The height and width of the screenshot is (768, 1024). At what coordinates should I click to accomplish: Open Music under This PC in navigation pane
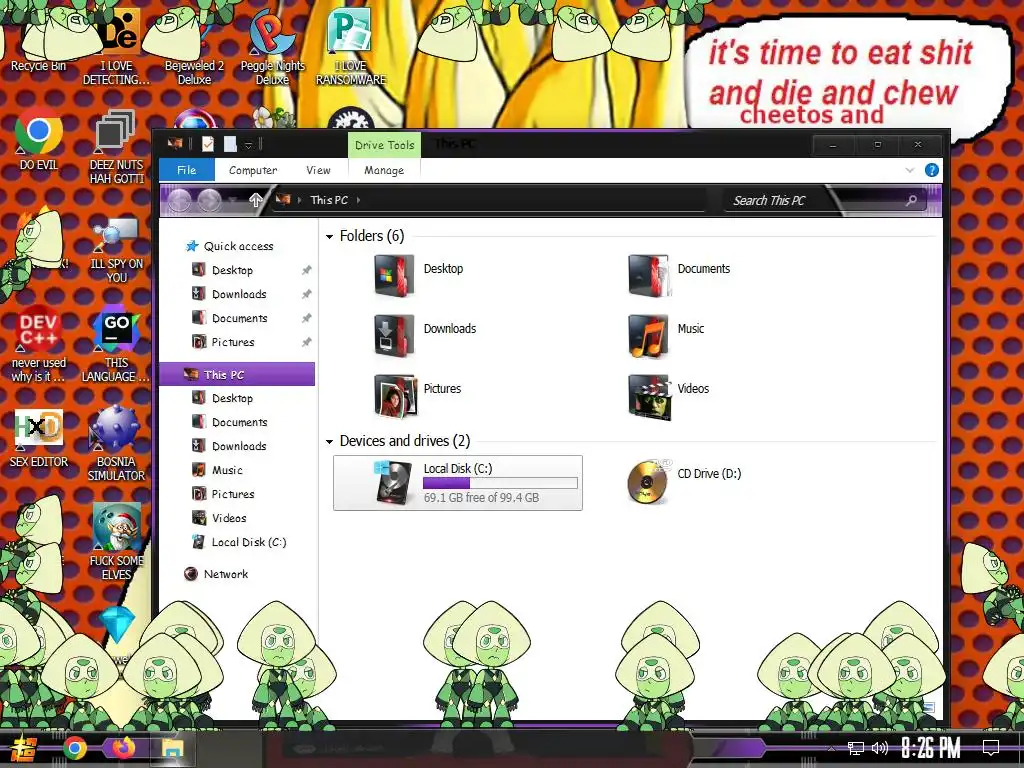[x=227, y=470]
